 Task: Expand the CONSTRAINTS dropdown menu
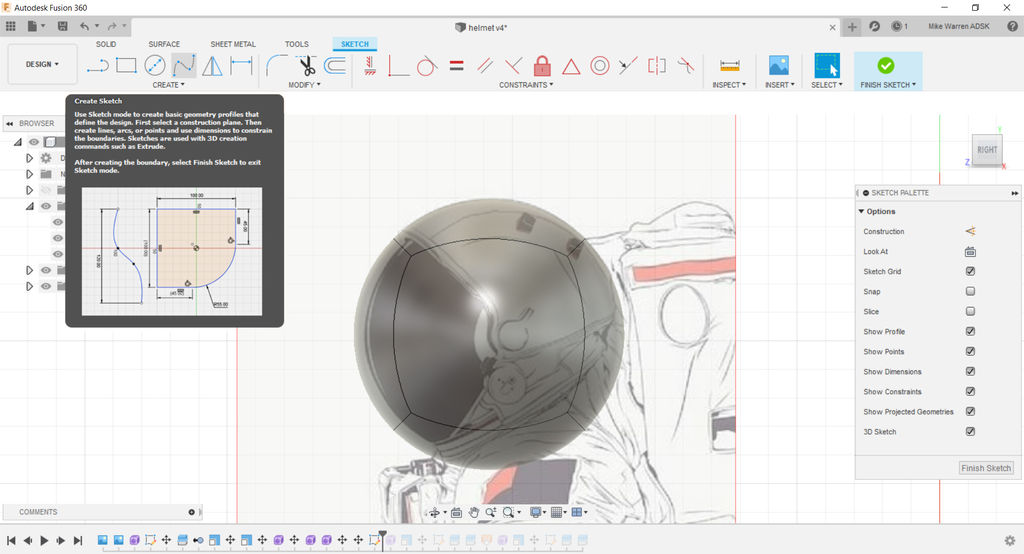[527, 85]
